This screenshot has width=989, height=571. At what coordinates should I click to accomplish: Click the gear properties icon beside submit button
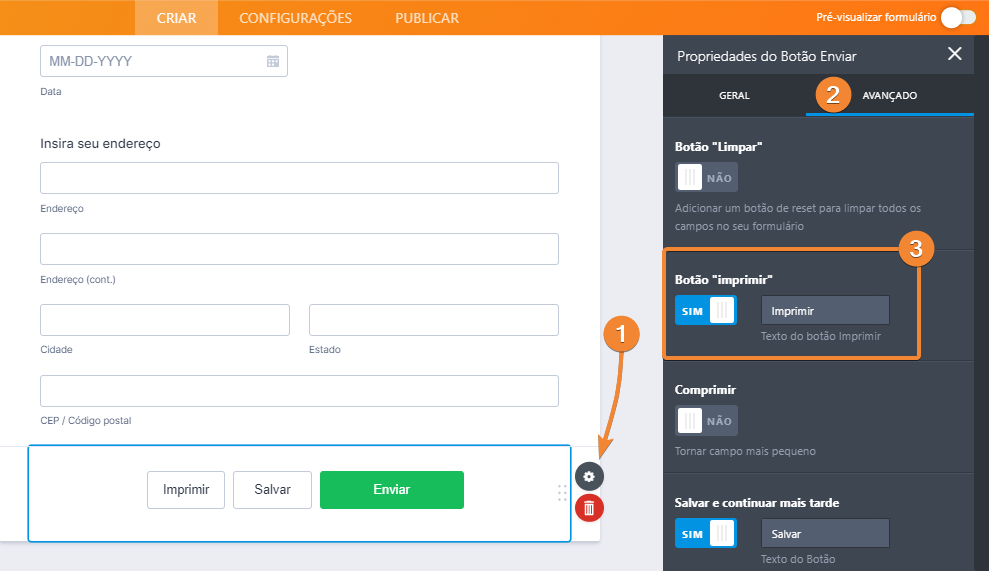pyautogui.click(x=589, y=477)
